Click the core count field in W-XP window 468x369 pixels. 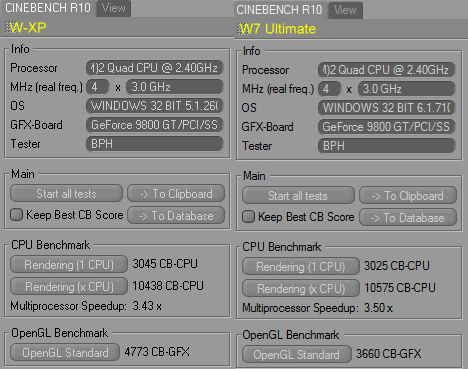97,87
